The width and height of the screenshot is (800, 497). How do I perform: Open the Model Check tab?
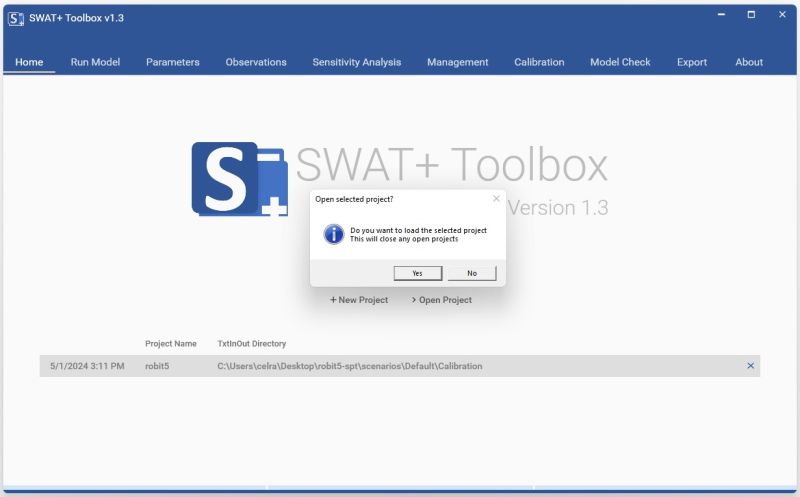coord(620,62)
